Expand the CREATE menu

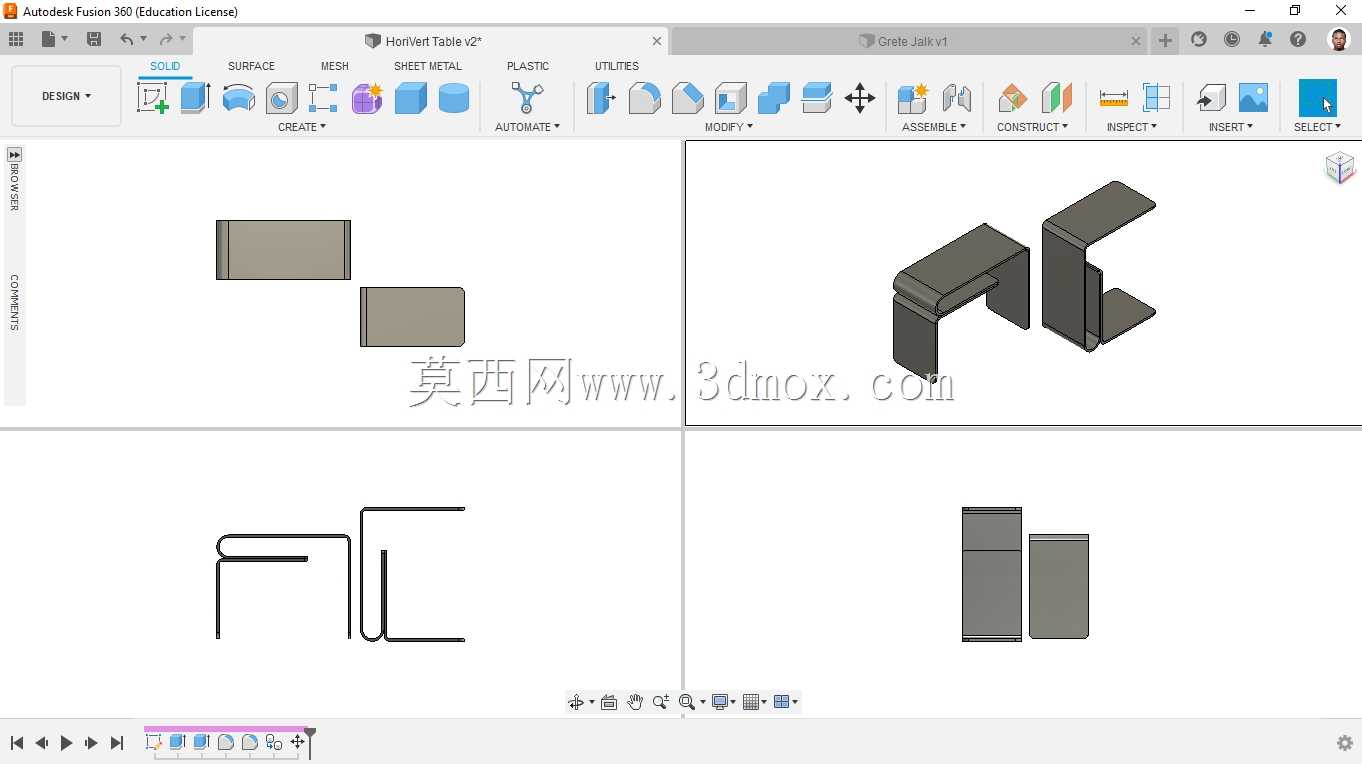[302, 127]
